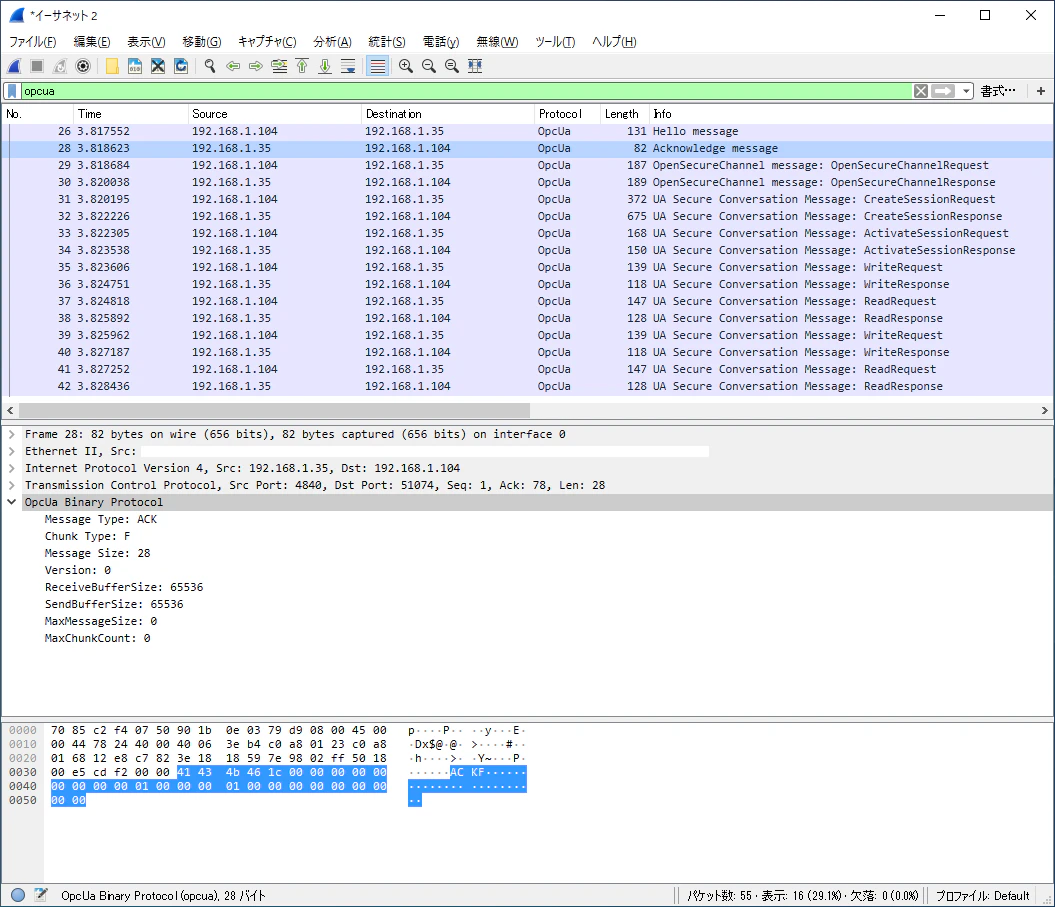This screenshot has width=1055, height=907.
Task: Zoom out on packet text
Action: point(429,66)
